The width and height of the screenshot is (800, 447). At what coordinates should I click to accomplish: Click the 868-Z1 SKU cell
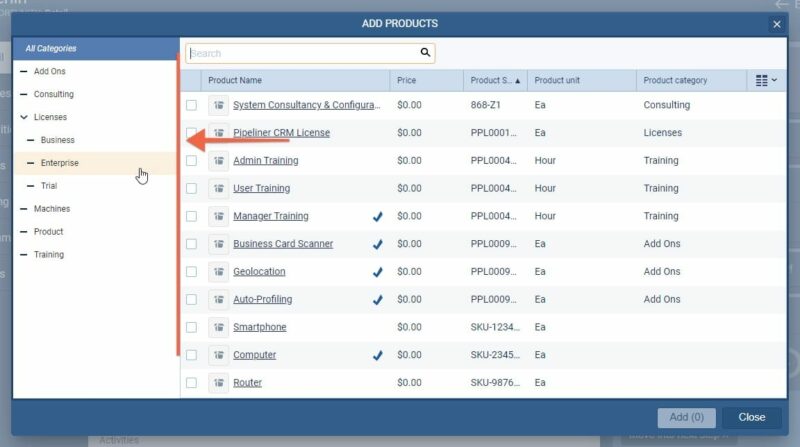pyautogui.click(x=486, y=105)
